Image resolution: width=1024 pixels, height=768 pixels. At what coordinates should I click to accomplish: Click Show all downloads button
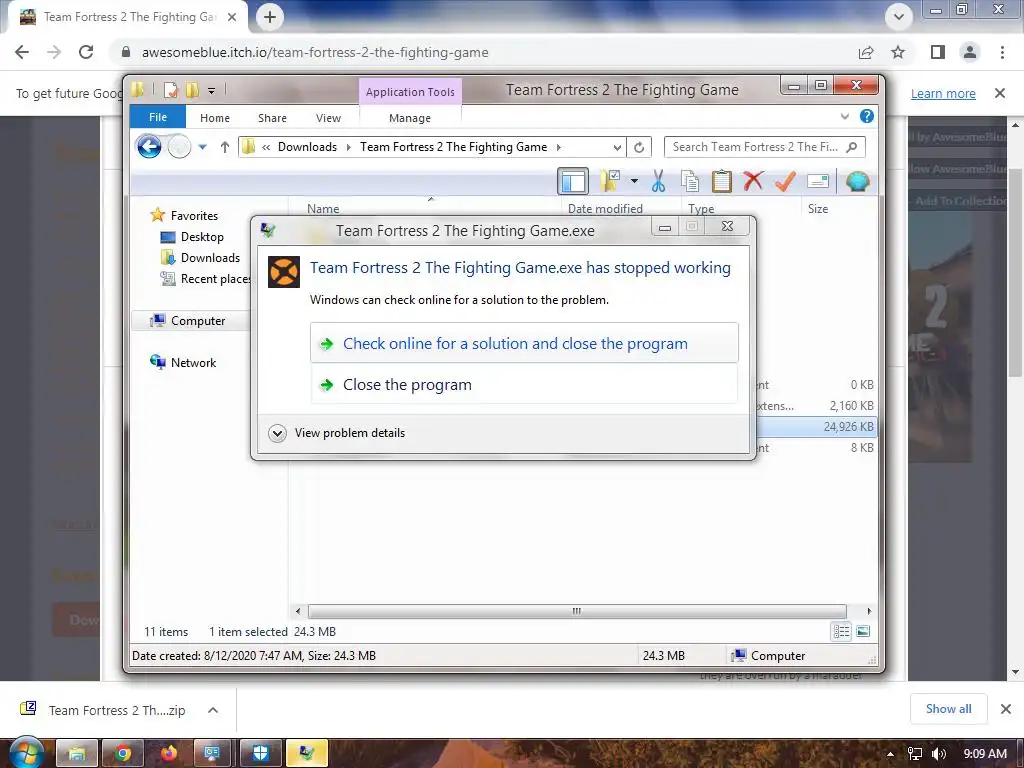point(948,709)
